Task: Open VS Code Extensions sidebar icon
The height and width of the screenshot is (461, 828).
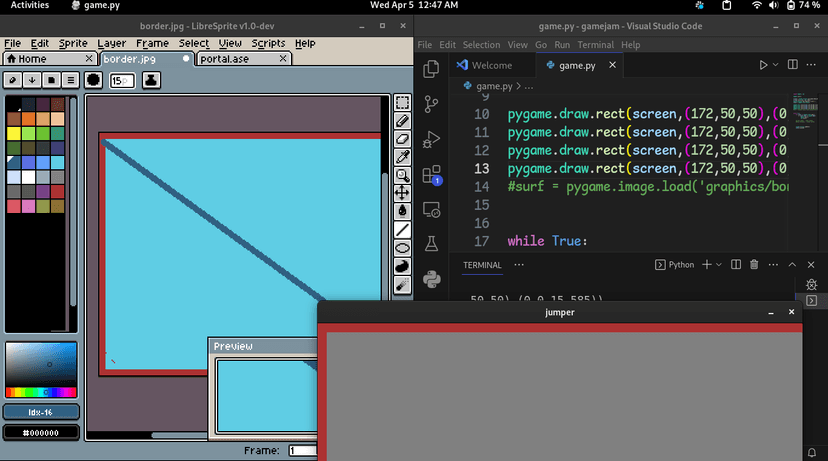Action: pos(432,174)
